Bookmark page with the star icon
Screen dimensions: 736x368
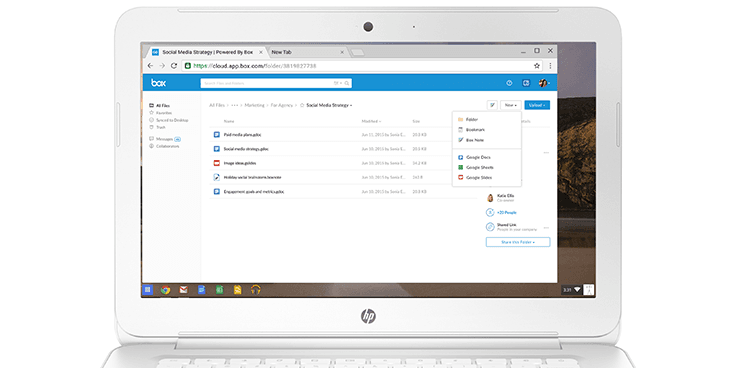point(537,66)
